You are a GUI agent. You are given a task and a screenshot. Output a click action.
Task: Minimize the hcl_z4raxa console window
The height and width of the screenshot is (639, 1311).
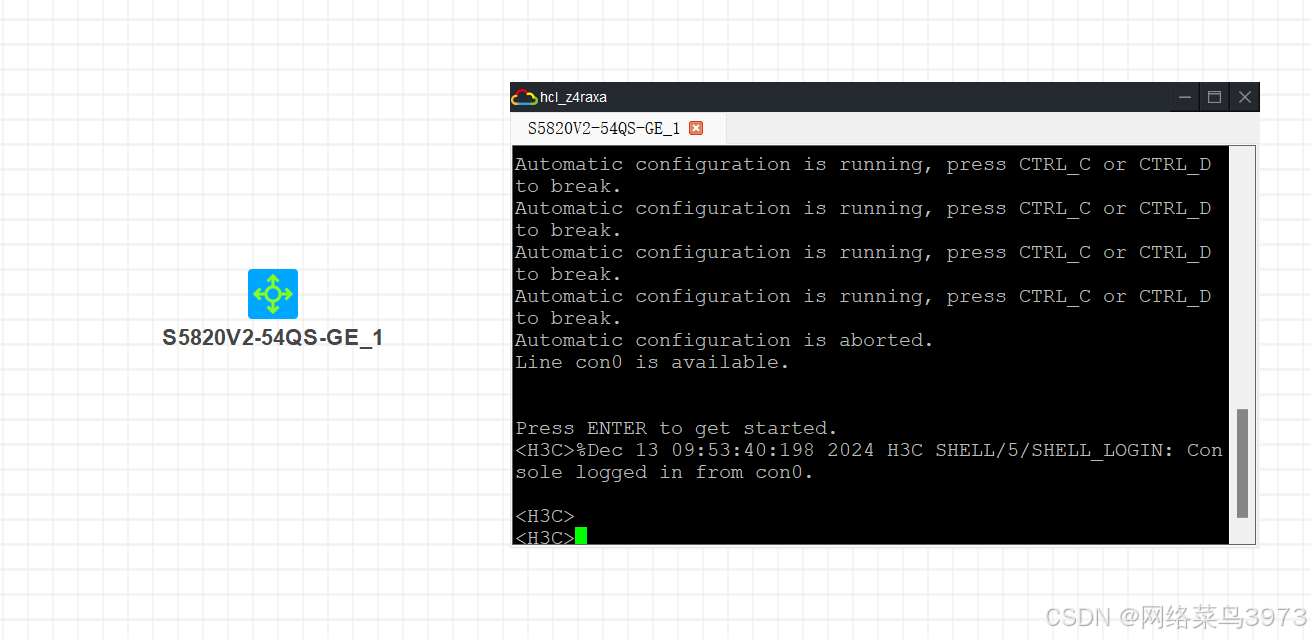[1184, 96]
